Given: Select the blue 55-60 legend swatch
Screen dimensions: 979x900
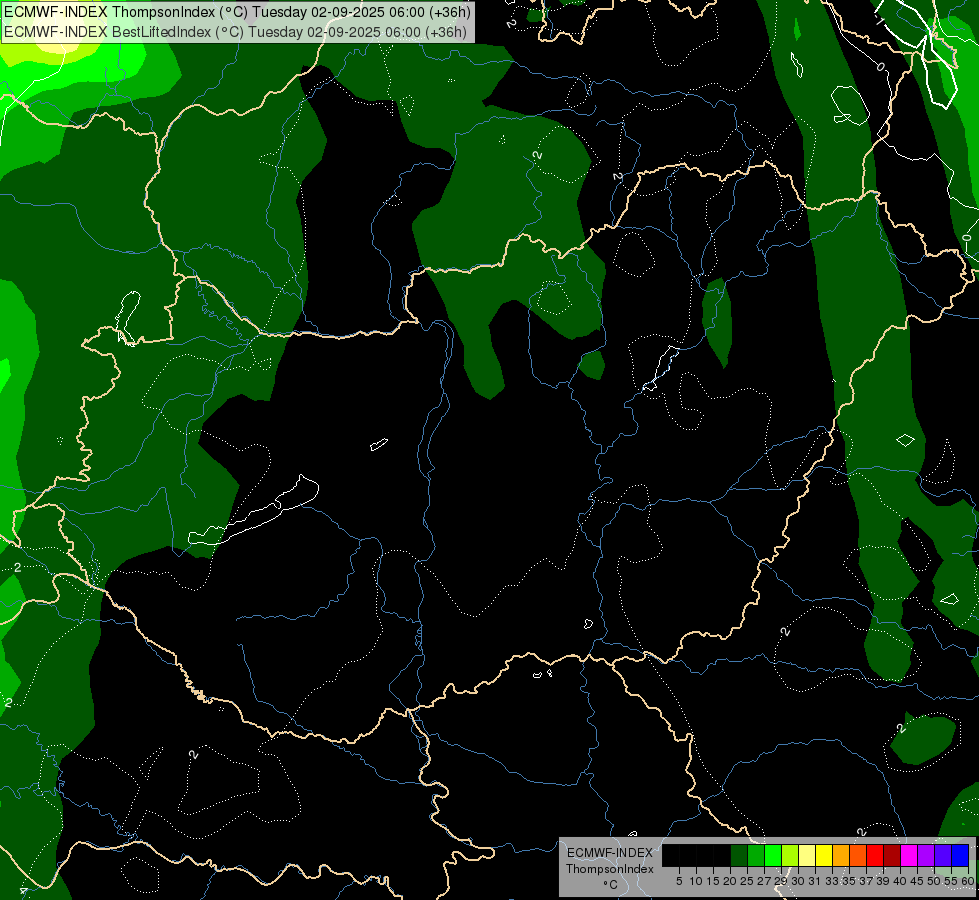Looking at the screenshot, I should pos(960,855).
